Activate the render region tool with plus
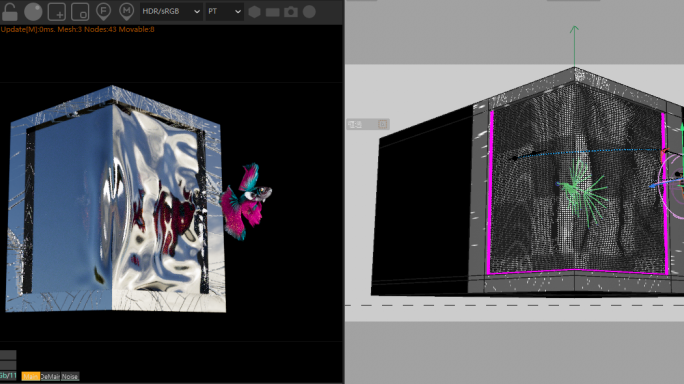 pos(57,12)
